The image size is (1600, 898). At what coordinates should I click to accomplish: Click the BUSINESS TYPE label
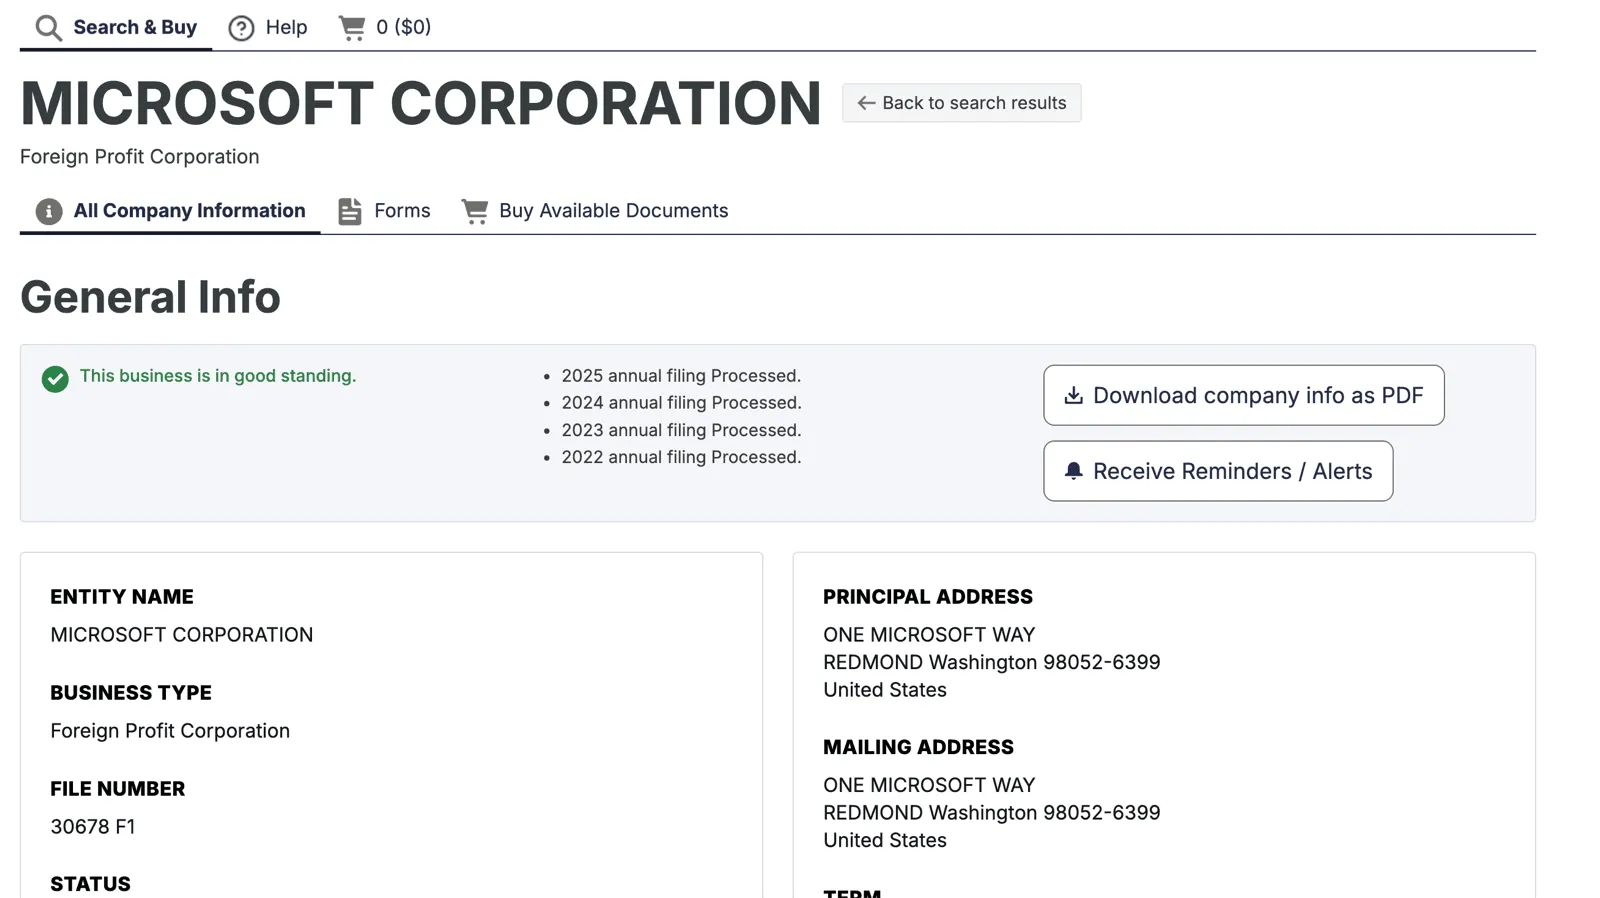131,693
